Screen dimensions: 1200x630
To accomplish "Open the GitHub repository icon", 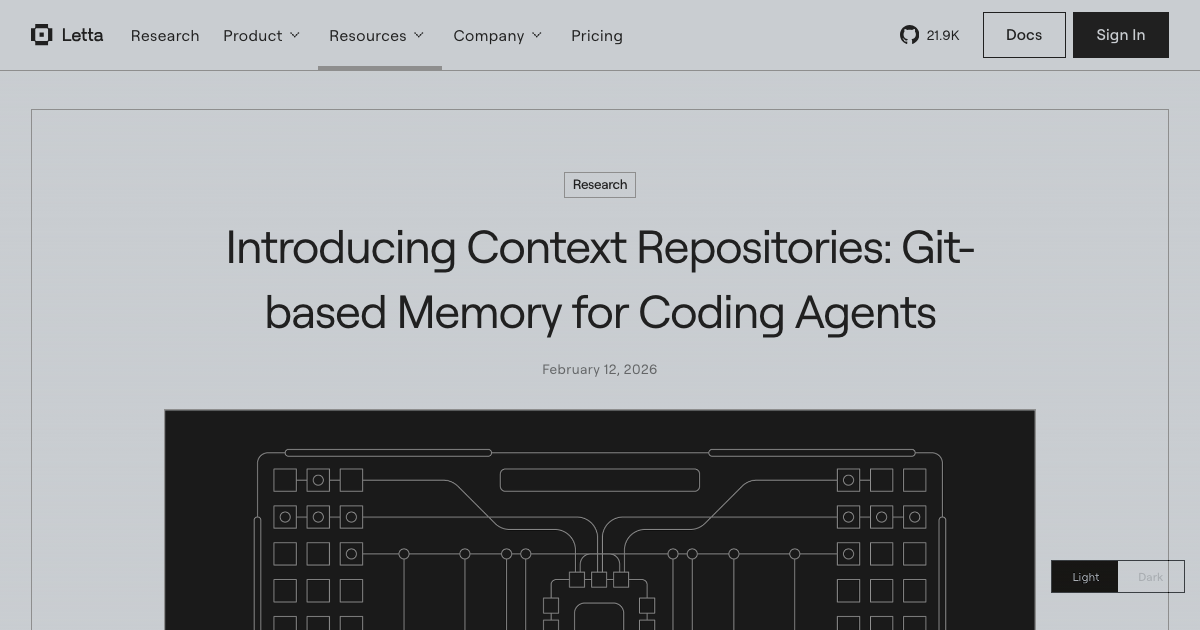I will 909,35.
